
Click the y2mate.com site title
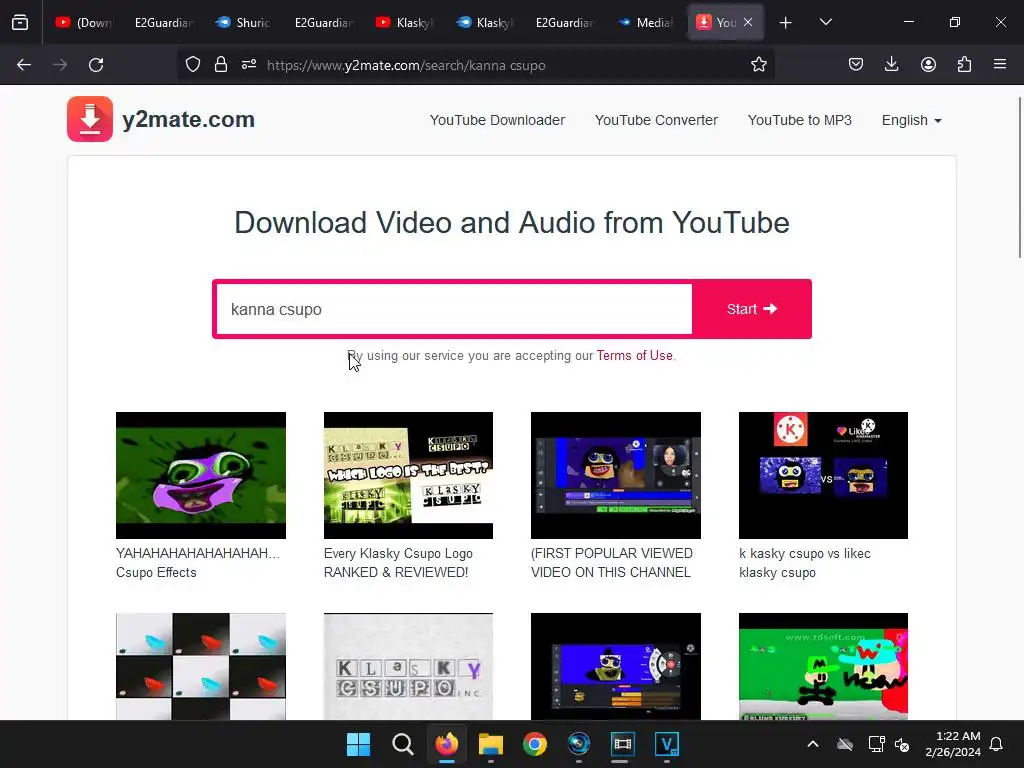[x=188, y=119]
